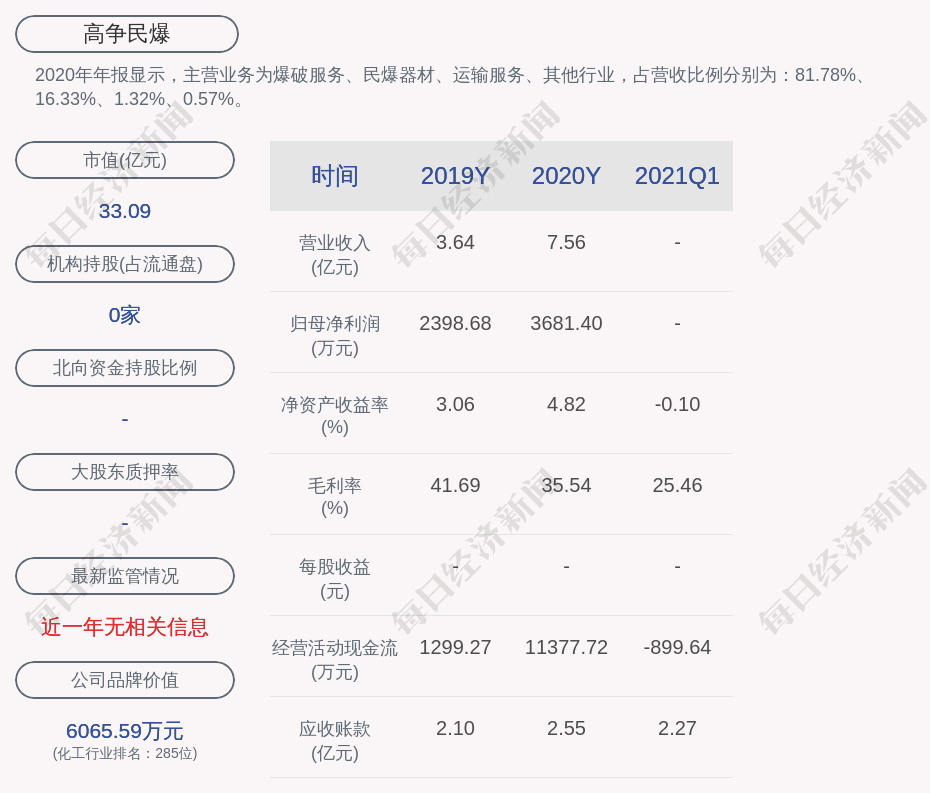Click the 大股东质押率 label pill

[125, 472]
